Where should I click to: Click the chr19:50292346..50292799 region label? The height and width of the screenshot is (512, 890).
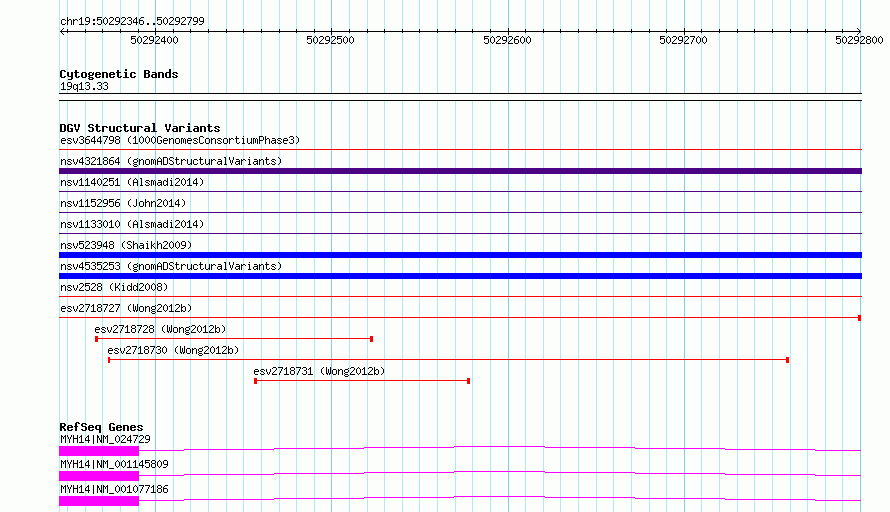132,21
